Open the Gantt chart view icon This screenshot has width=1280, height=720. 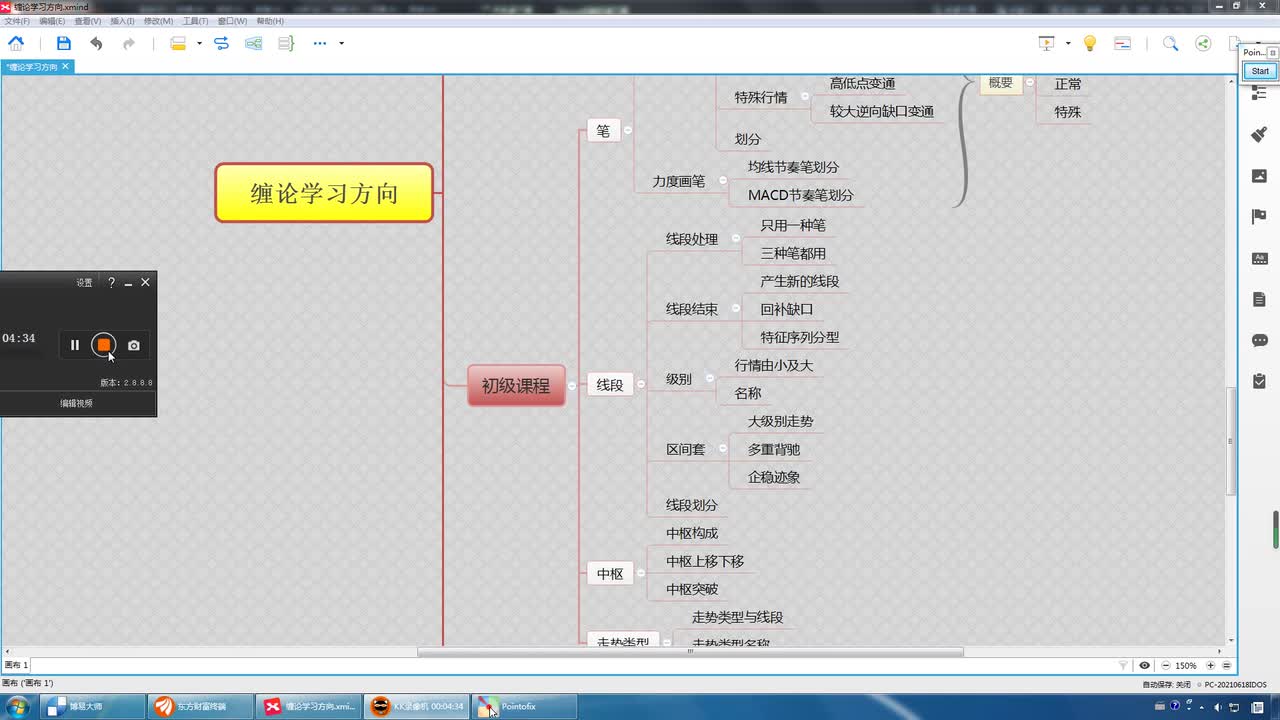[1122, 43]
